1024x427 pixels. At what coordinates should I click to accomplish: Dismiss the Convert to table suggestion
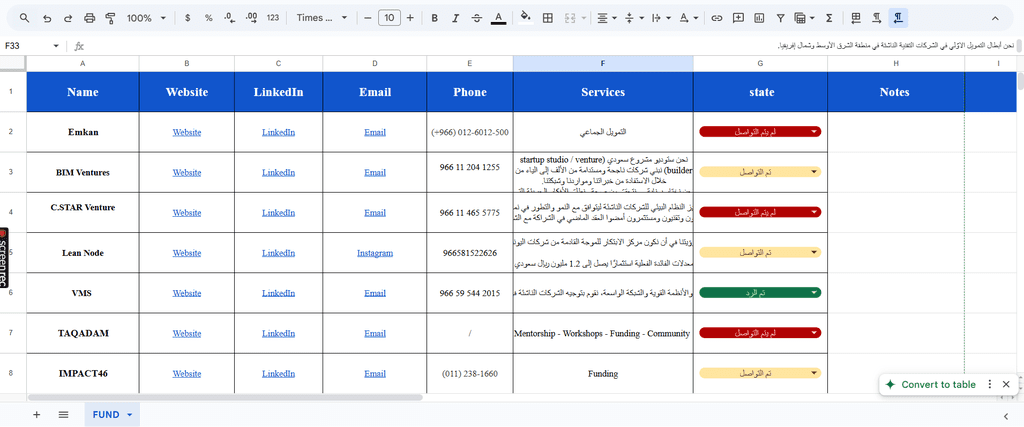(1006, 385)
